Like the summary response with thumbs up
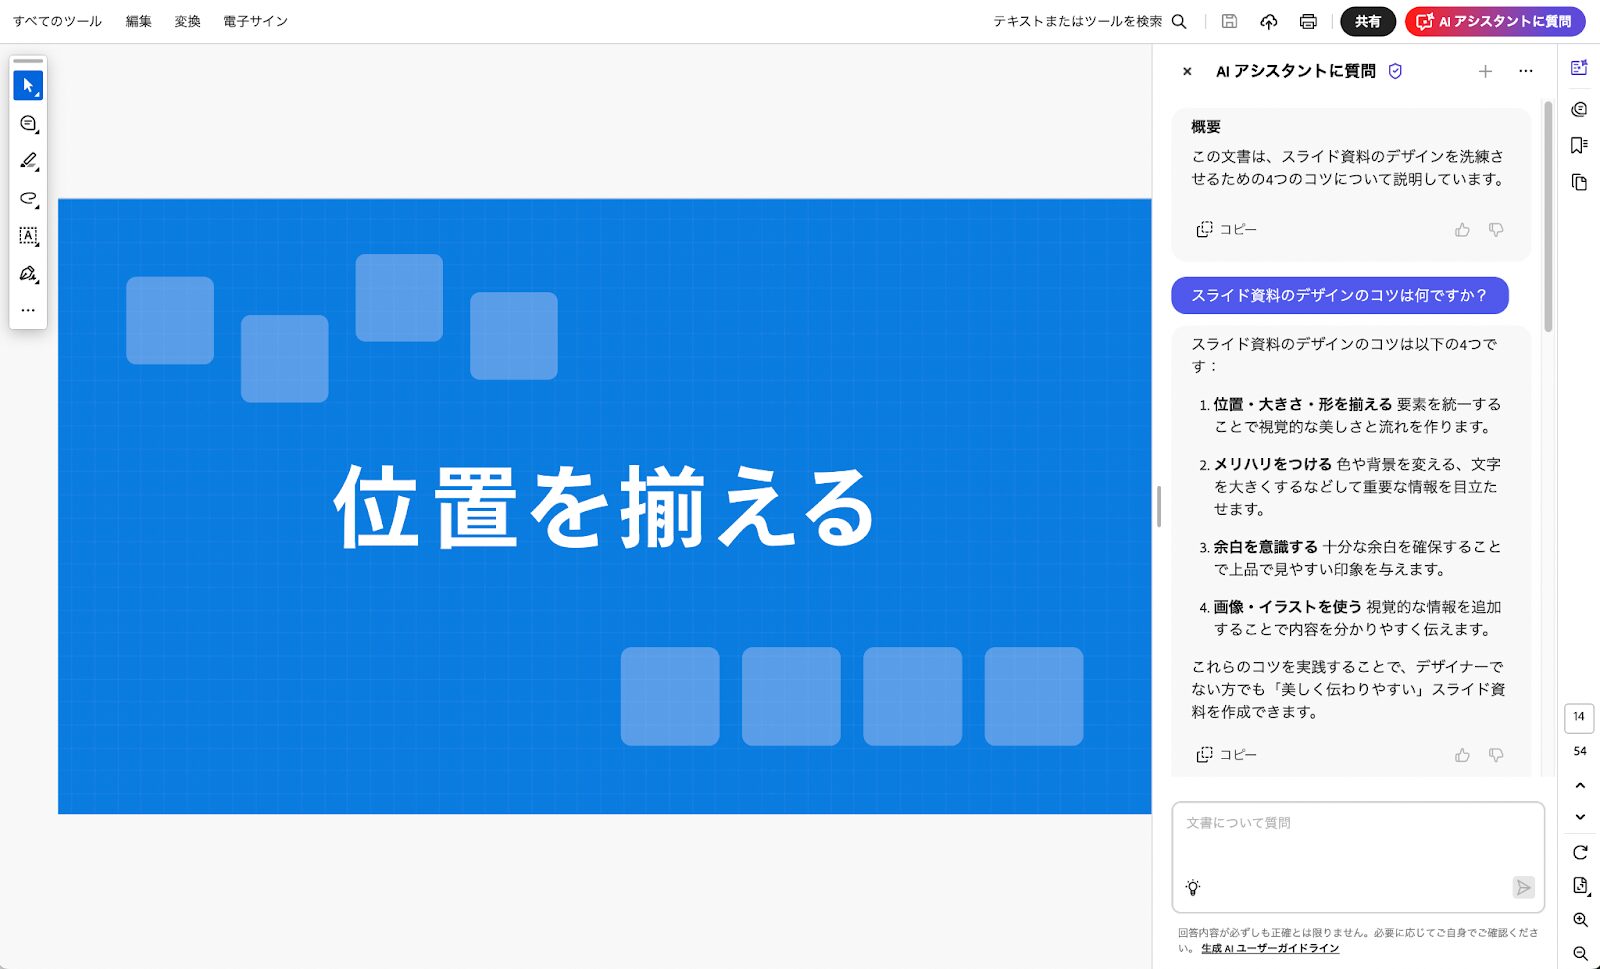This screenshot has width=1600, height=969. [1462, 230]
